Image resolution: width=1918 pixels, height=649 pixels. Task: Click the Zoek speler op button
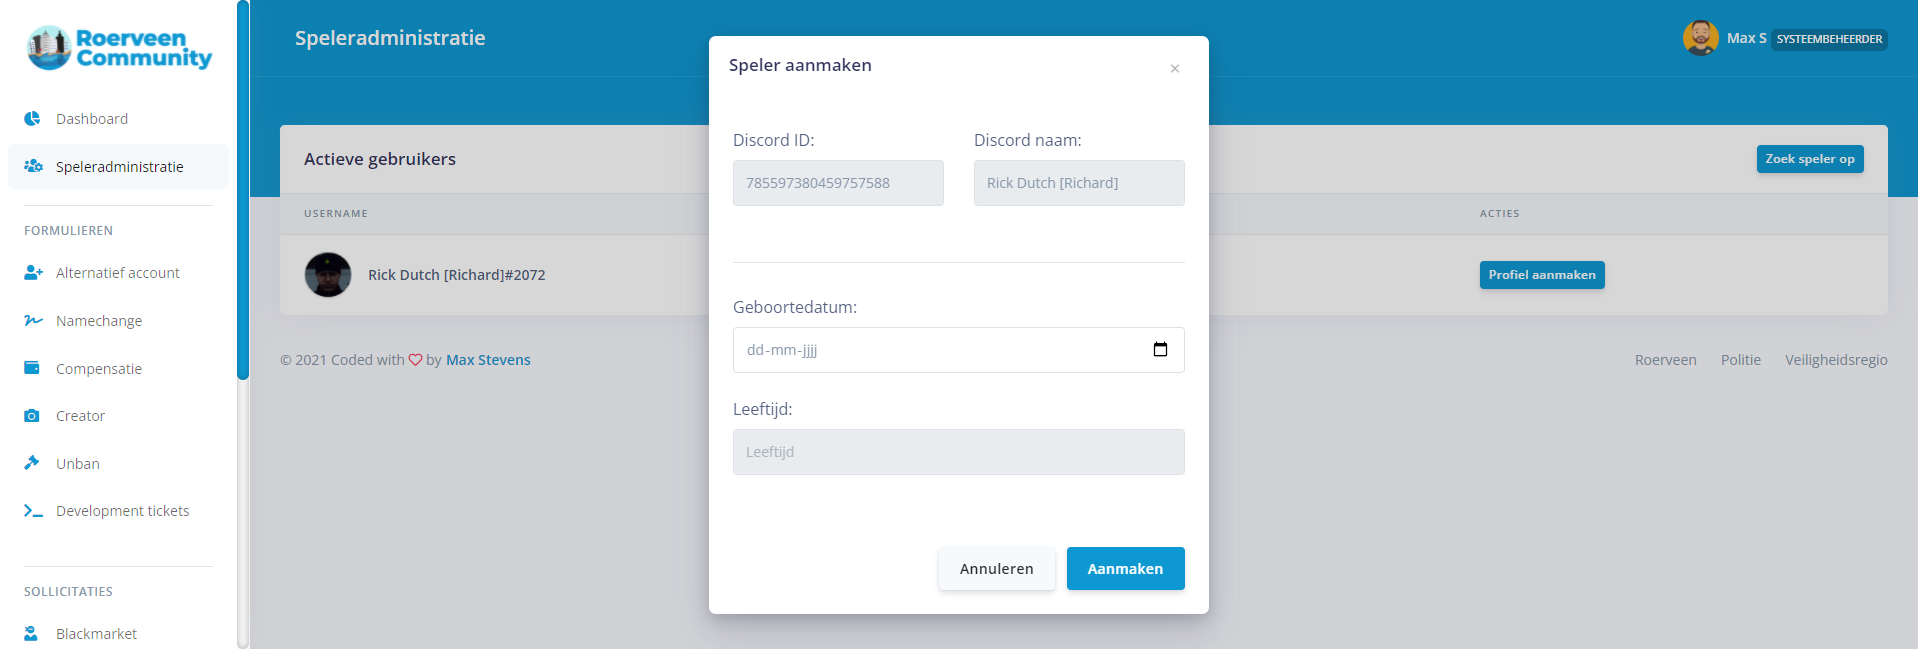click(1809, 159)
